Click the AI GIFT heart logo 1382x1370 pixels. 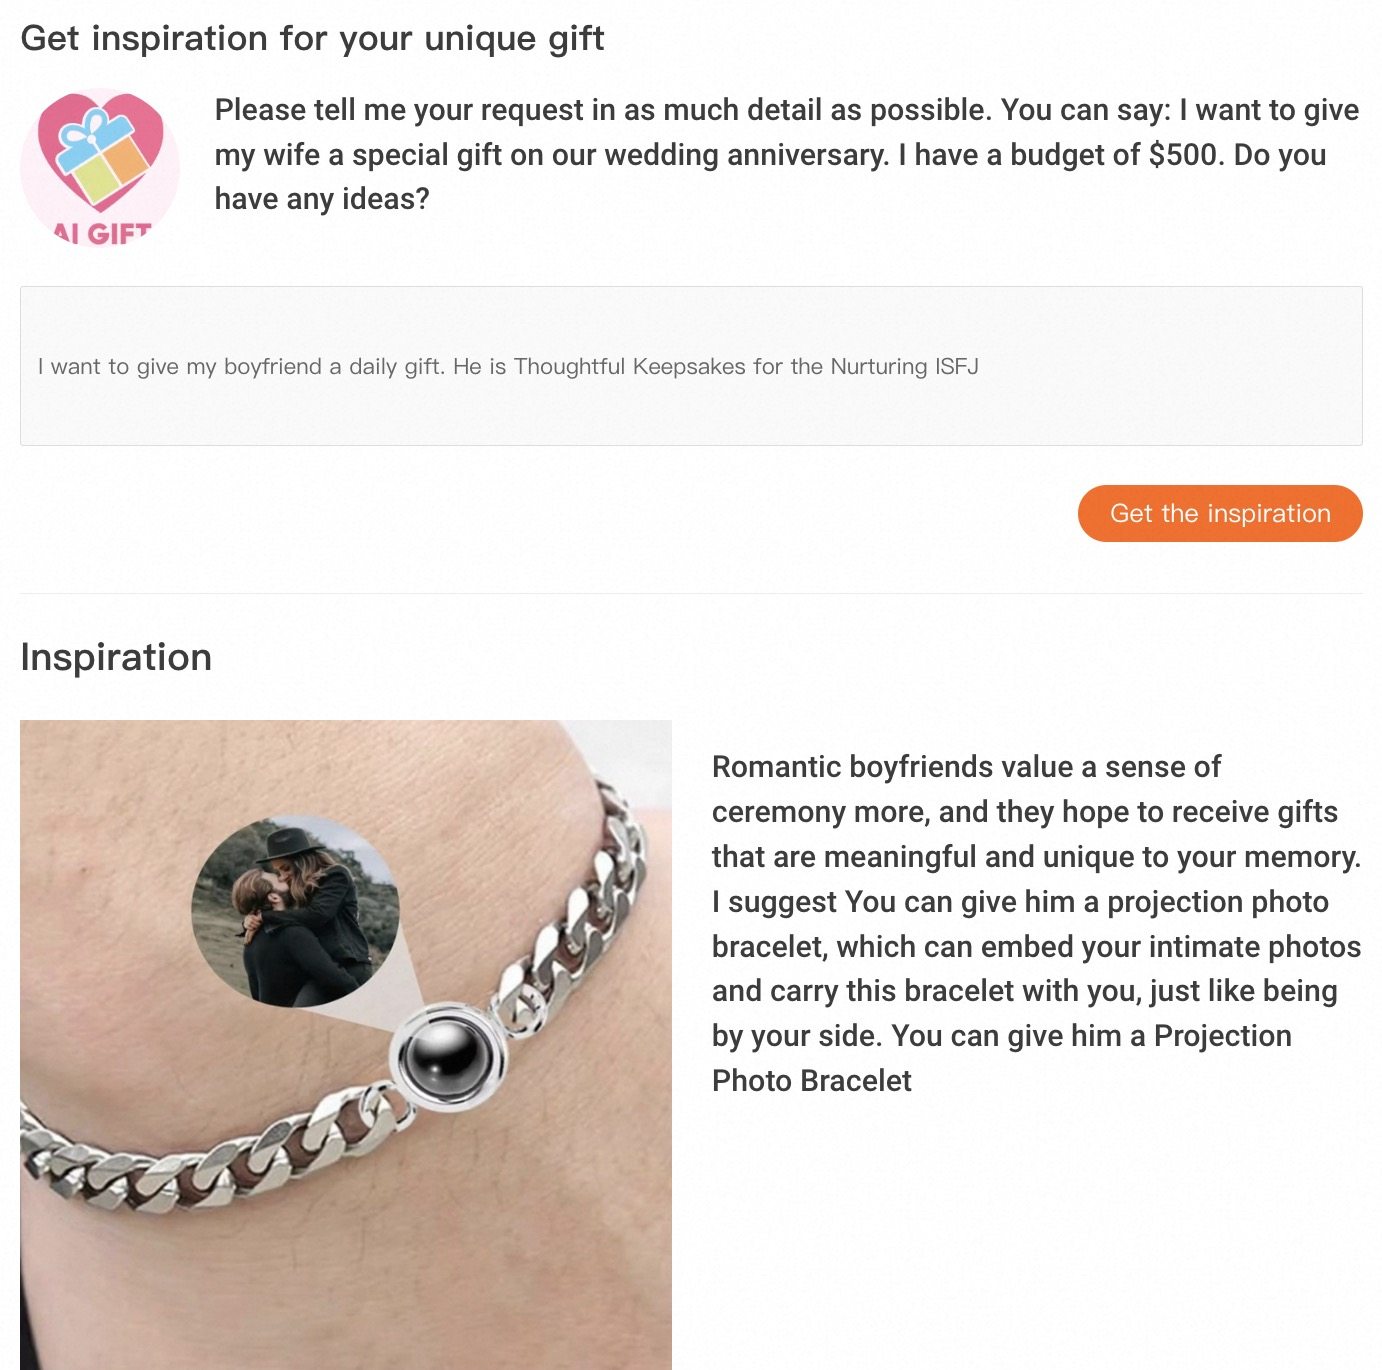(x=100, y=167)
